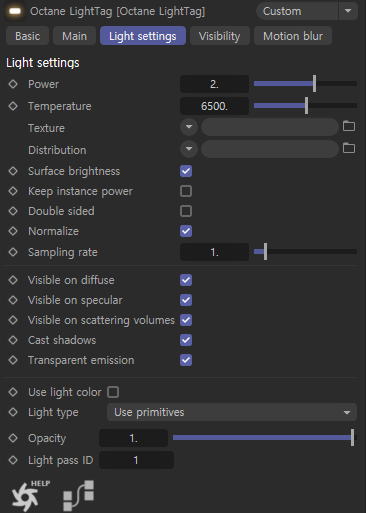The image size is (366, 513).
Task: Toggle Visible on scattering volumes checkbox
Action: point(186,320)
